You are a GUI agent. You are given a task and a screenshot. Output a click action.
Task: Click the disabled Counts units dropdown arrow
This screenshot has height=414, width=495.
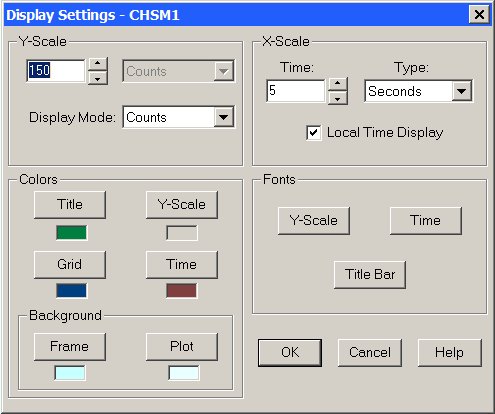(x=223, y=71)
